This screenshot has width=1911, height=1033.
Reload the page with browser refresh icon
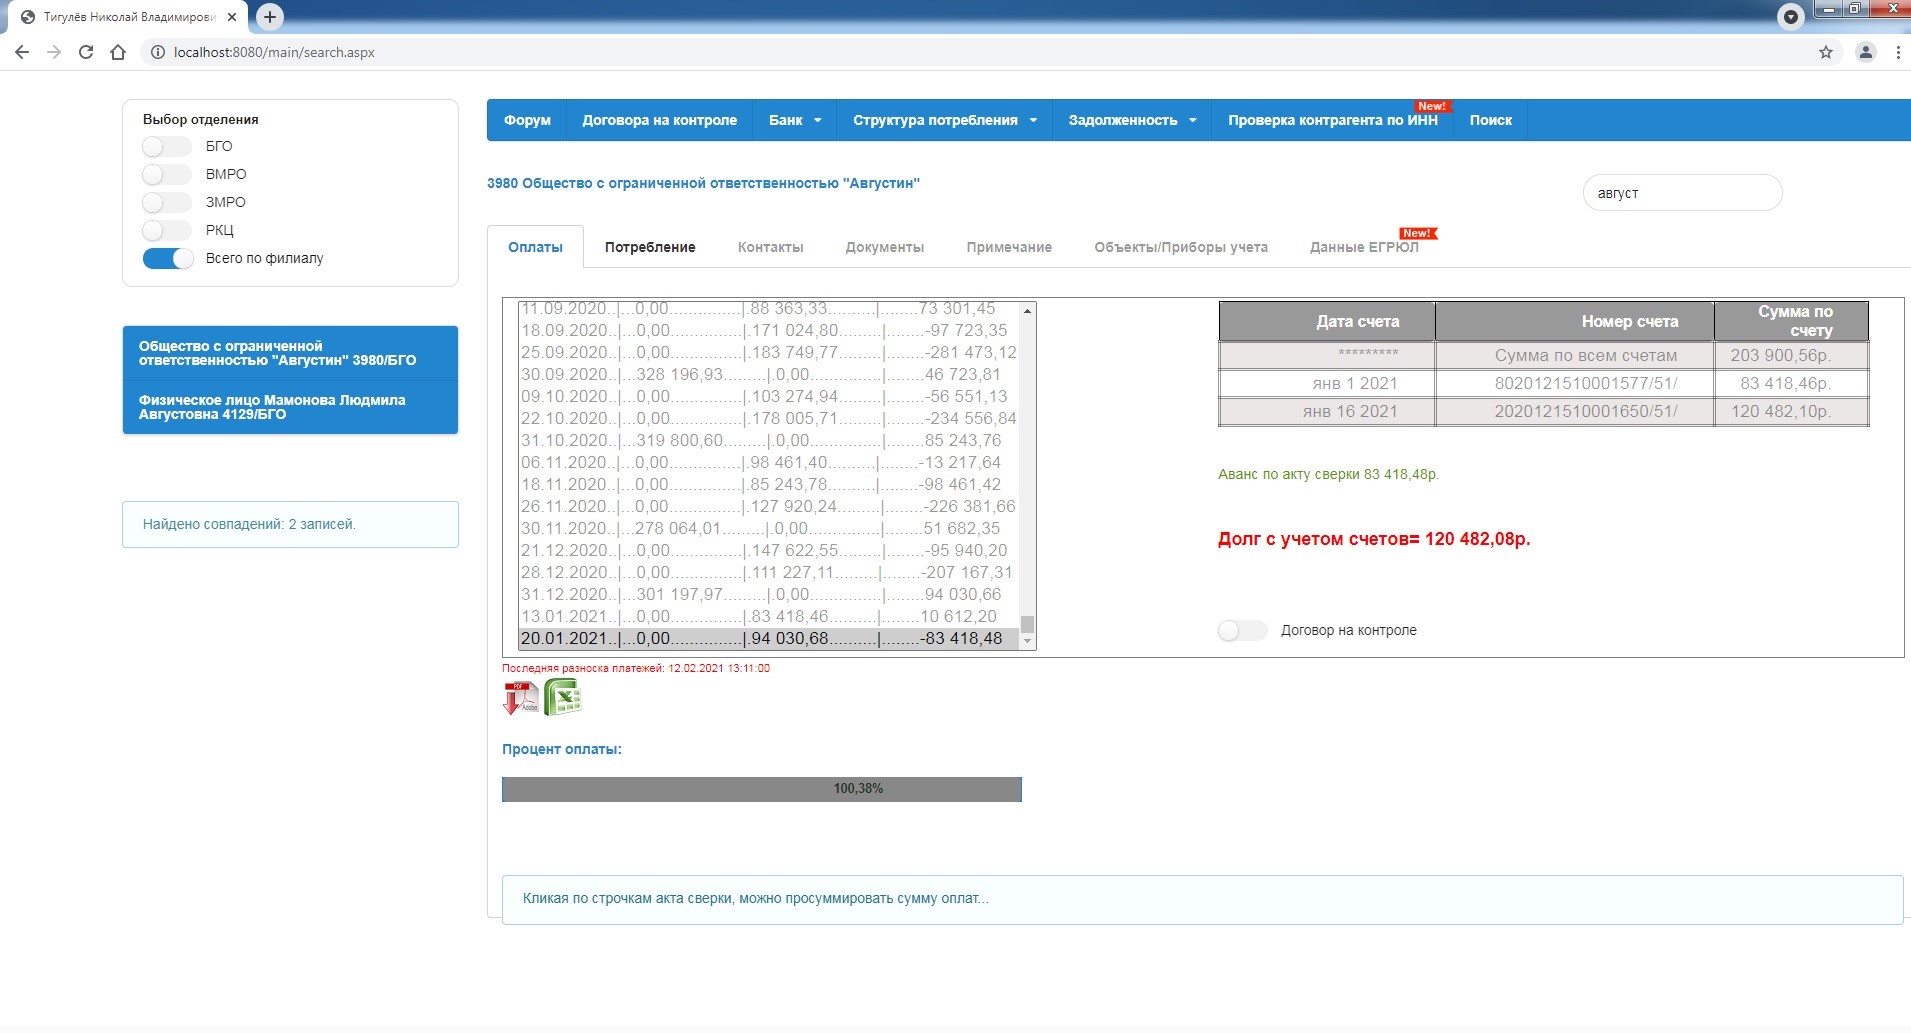coord(86,52)
